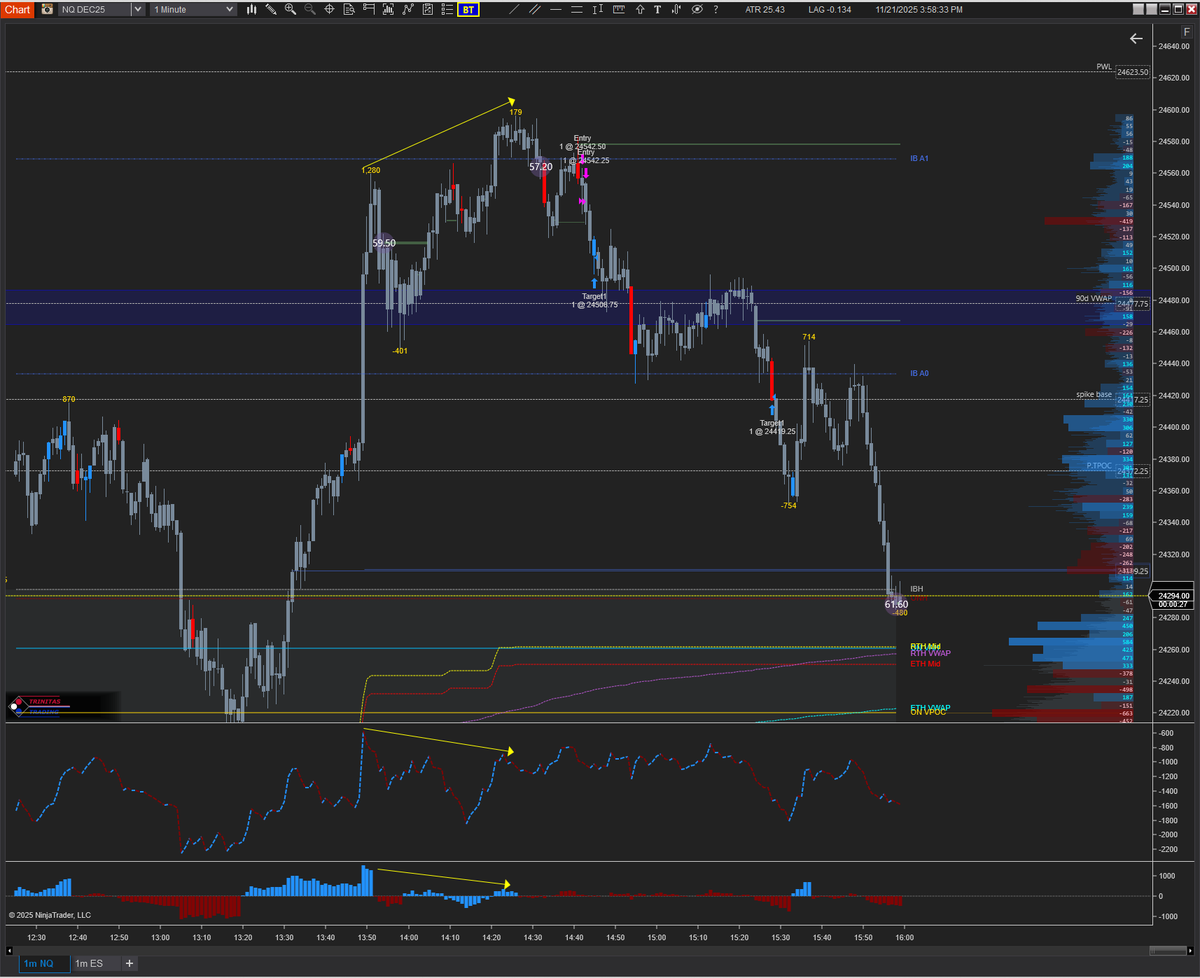Click the white left arrow on chart

point(1136,38)
